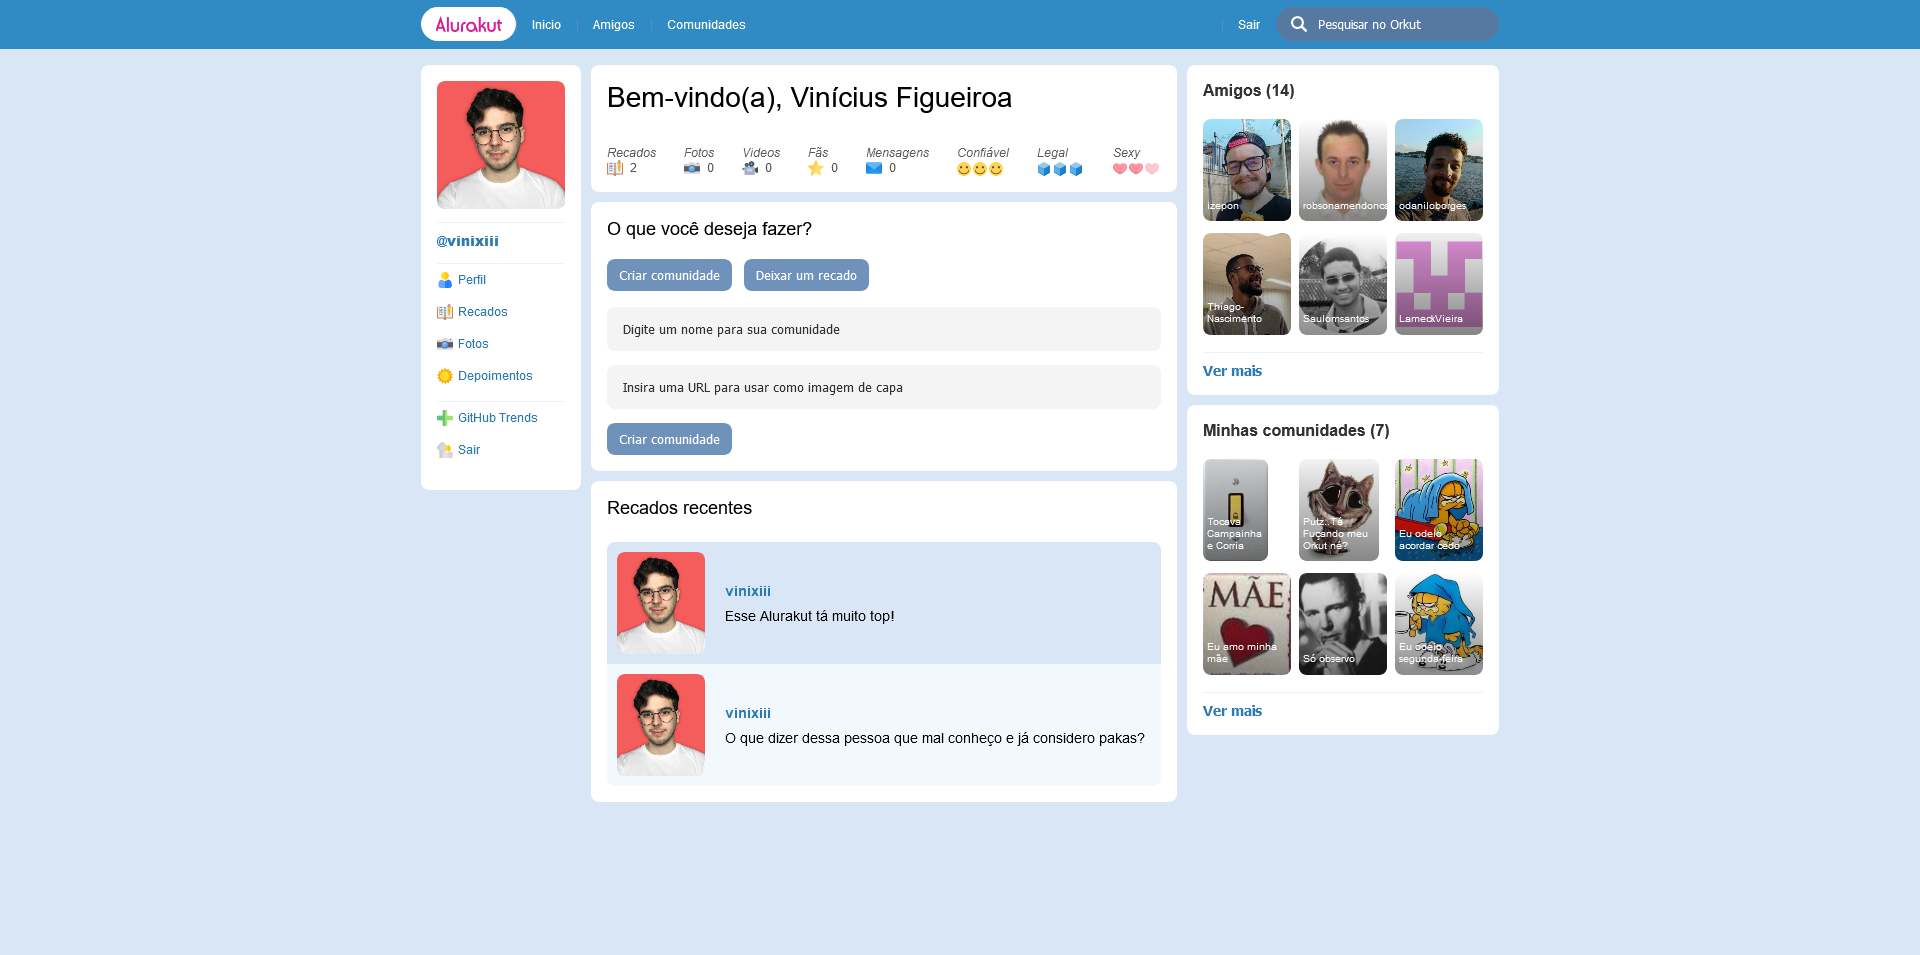
Task: Click the first Legal ice cube icon
Action: point(1044,169)
